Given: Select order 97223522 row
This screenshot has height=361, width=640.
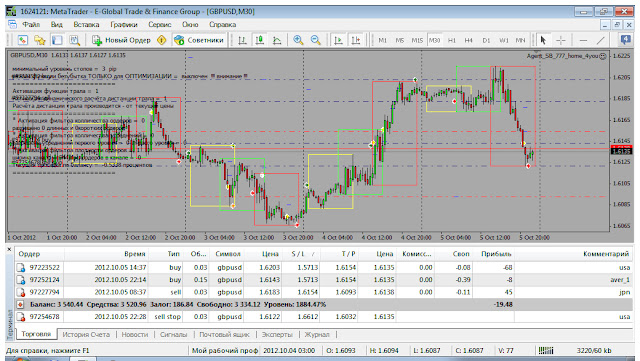Looking at the screenshot, I should [324, 267].
